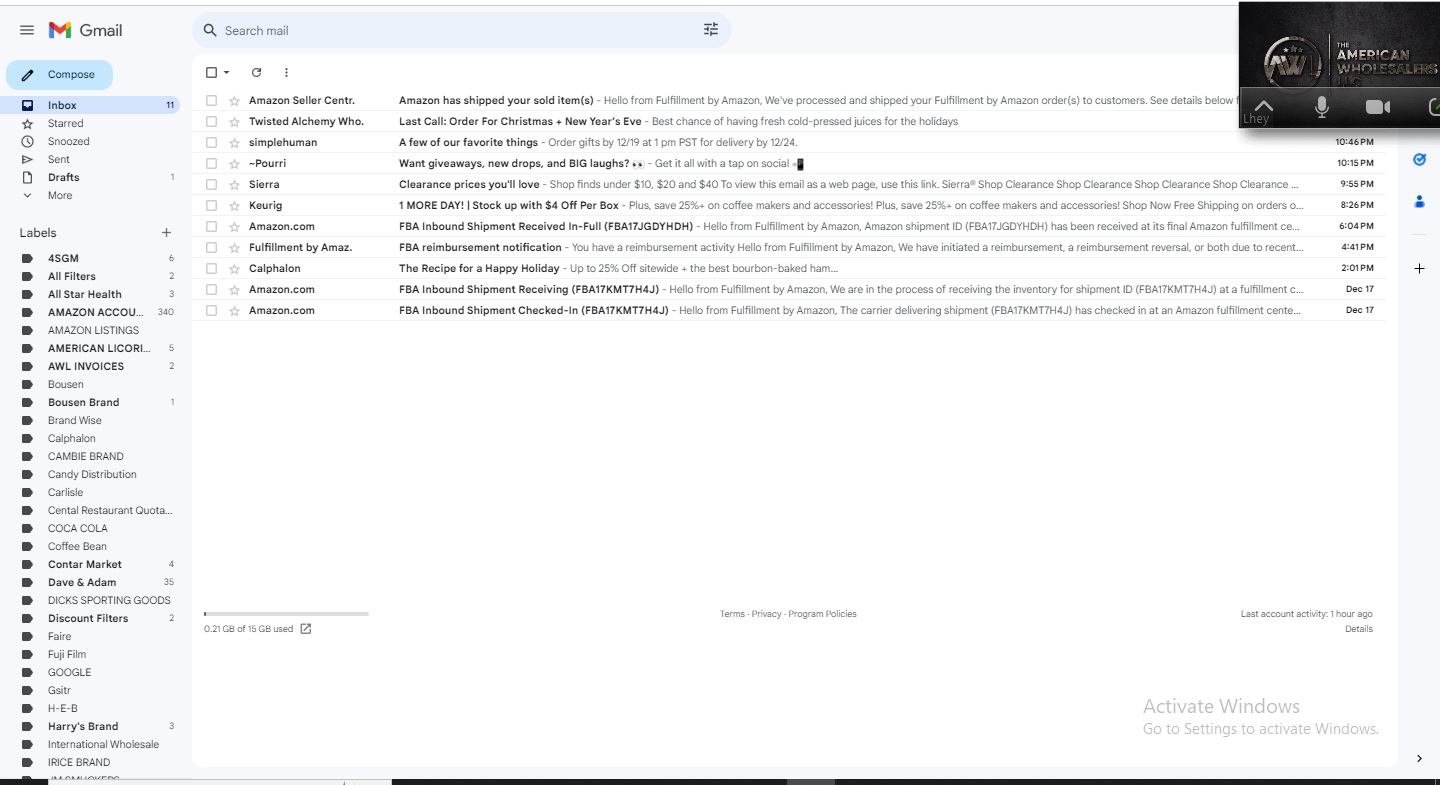Open the Tasks side panel

1419,159
